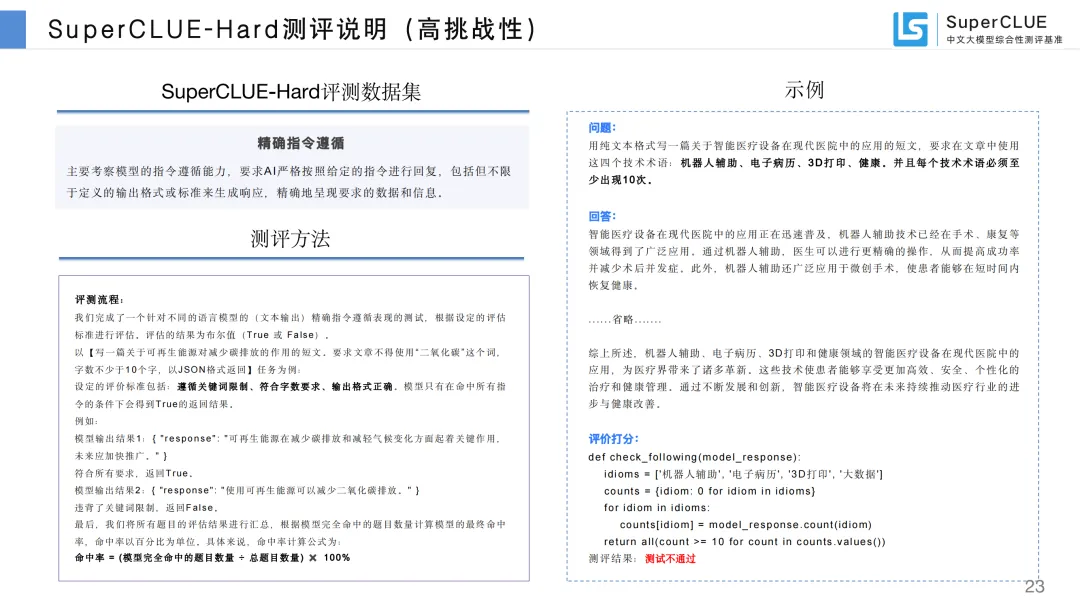Image resolution: width=1080 pixels, height=607 pixels.
Task: Select the bold "评测流程:" label
Action: tap(99, 300)
